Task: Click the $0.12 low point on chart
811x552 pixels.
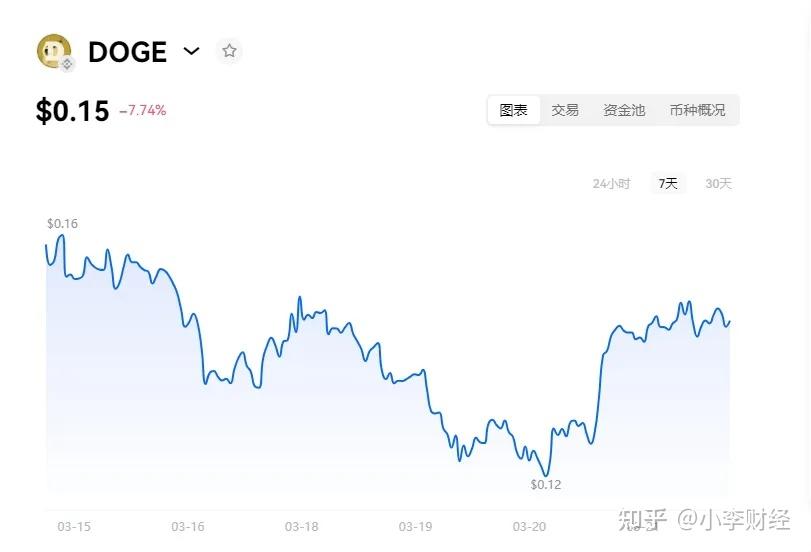Action: (x=546, y=485)
